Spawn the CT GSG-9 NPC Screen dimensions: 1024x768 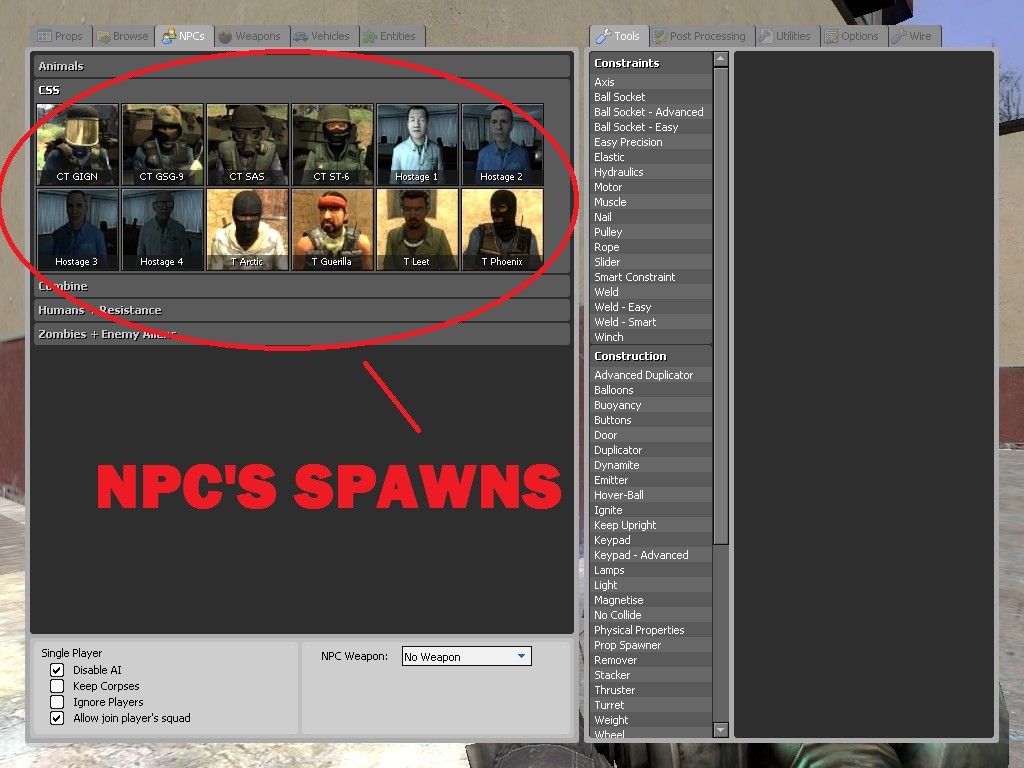pyautogui.click(x=162, y=144)
